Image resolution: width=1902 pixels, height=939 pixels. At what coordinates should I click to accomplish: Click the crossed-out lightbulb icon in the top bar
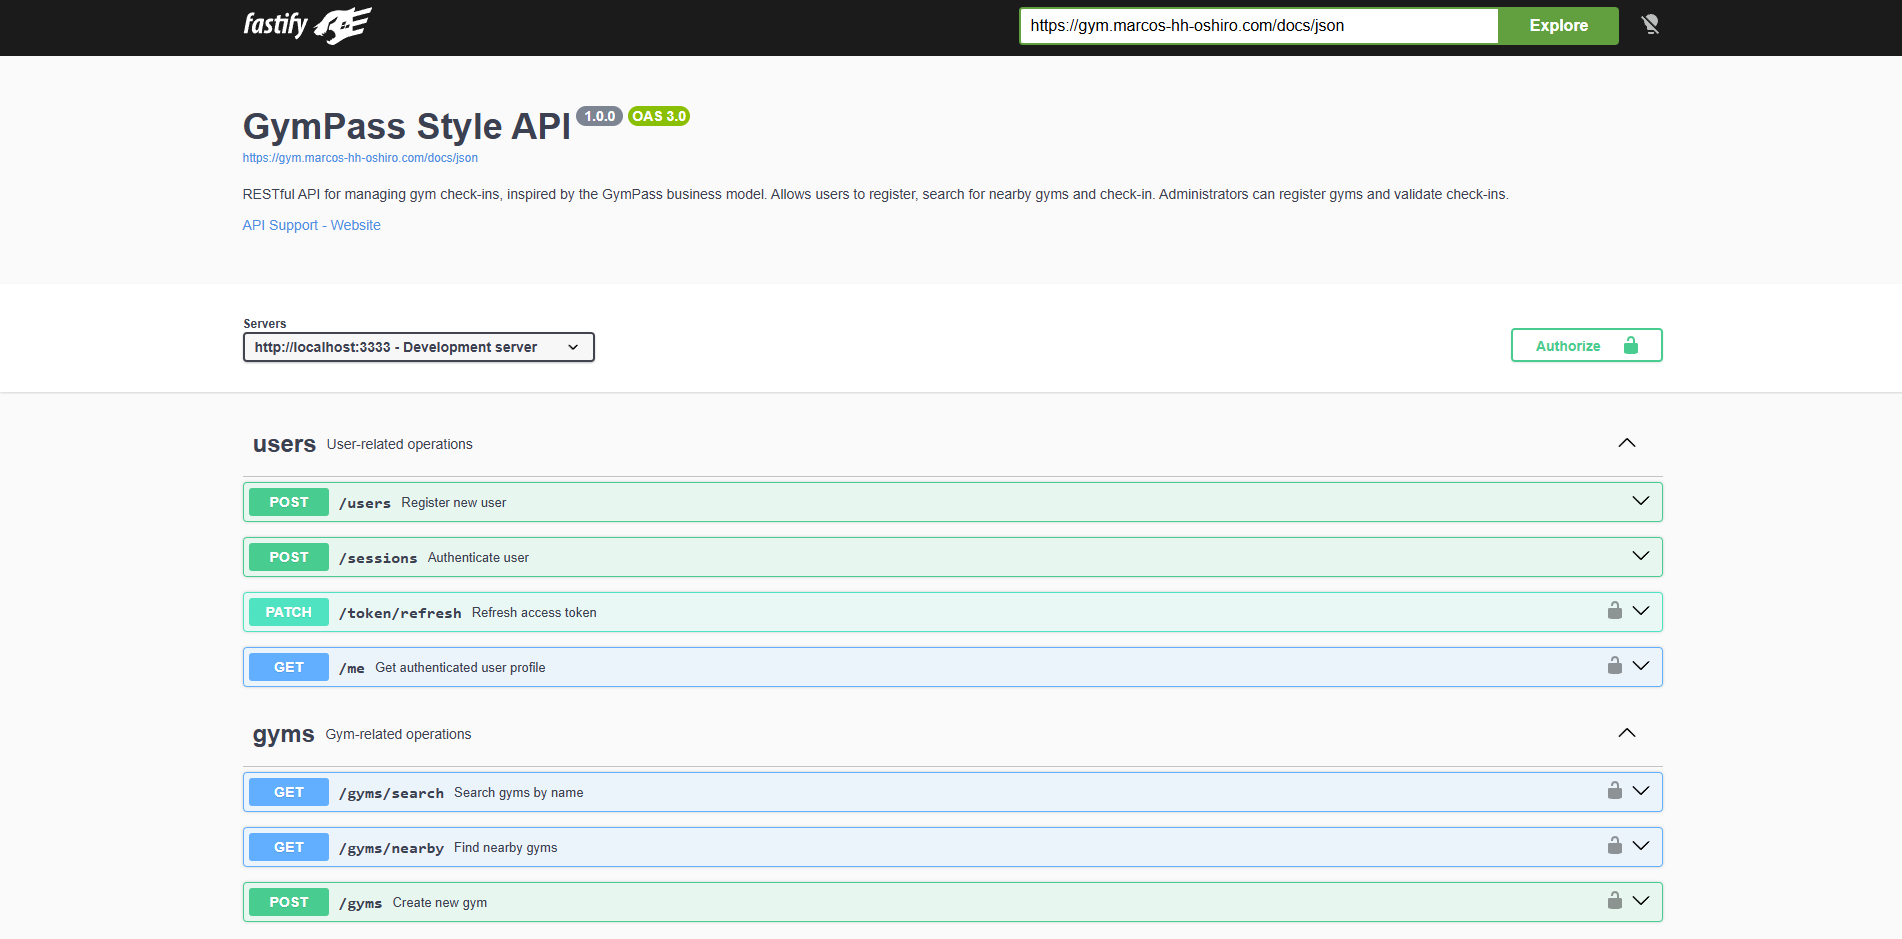1650,25
